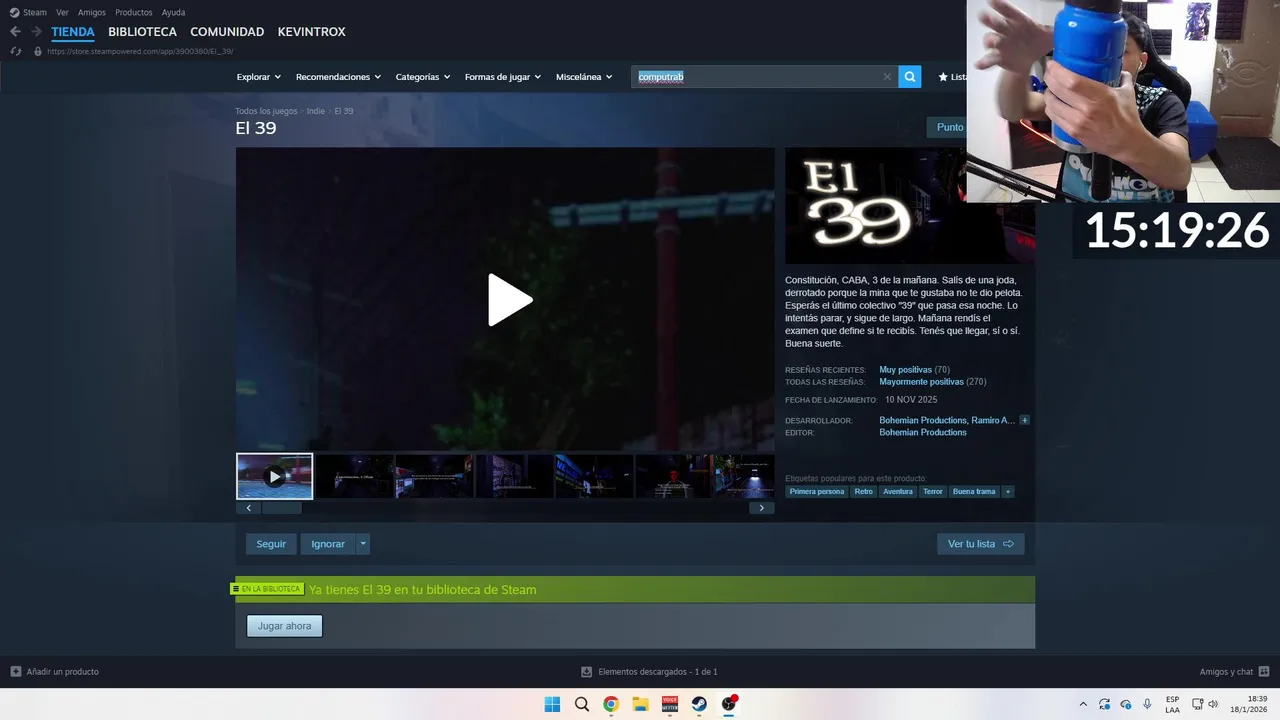
Task: Click the thumbnail strip right arrow
Action: pyautogui.click(x=761, y=508)
